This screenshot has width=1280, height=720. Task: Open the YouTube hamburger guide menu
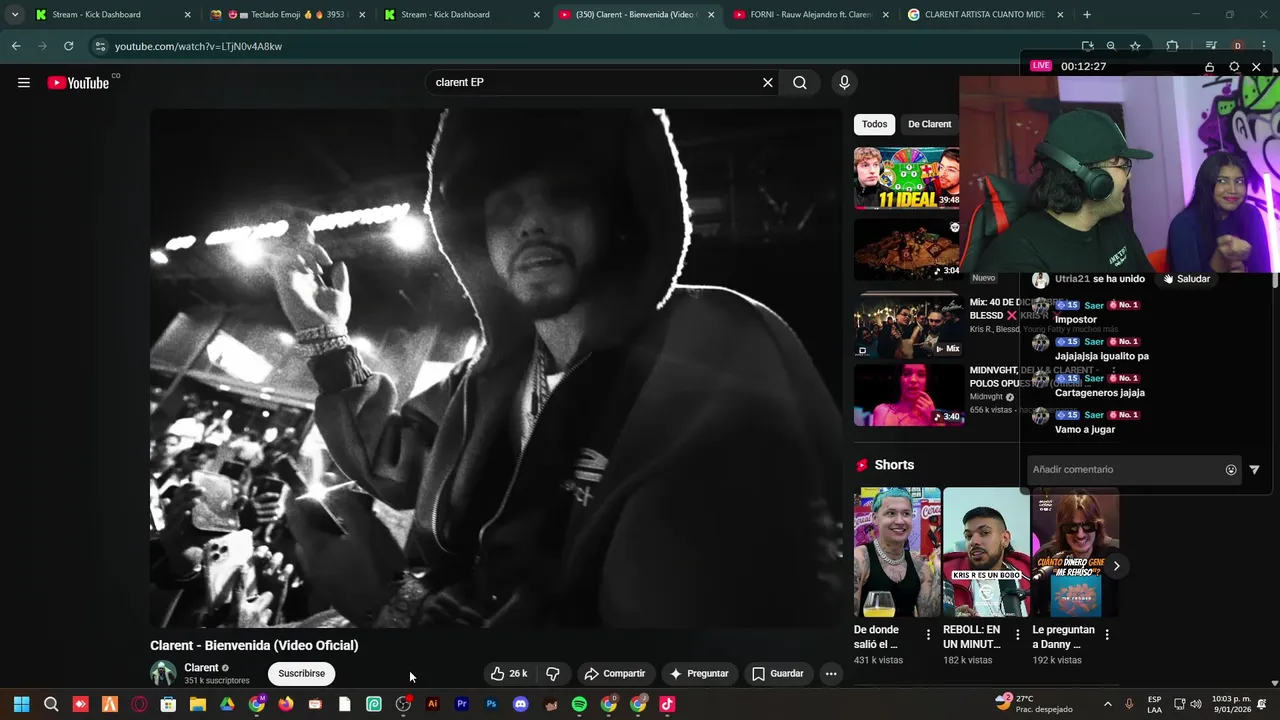24,83
